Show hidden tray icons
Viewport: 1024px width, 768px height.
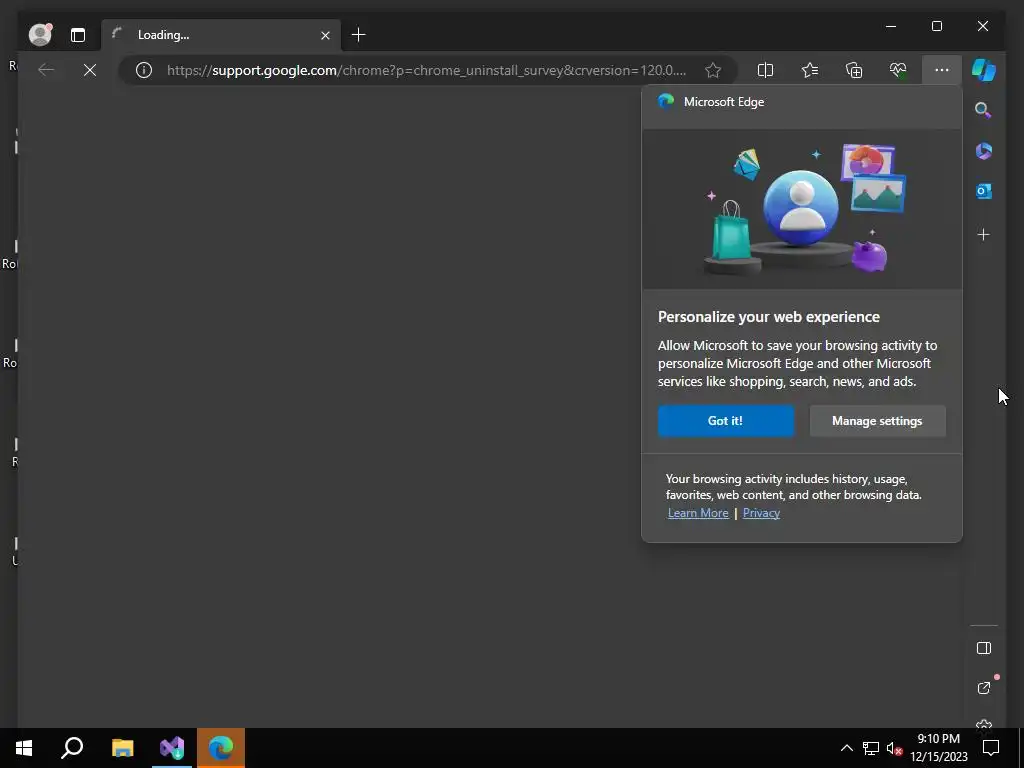click(846, 748)
